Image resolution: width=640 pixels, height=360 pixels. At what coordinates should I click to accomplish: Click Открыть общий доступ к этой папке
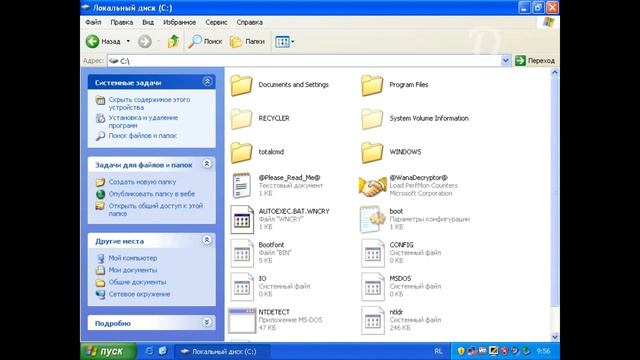coord(155,209)
